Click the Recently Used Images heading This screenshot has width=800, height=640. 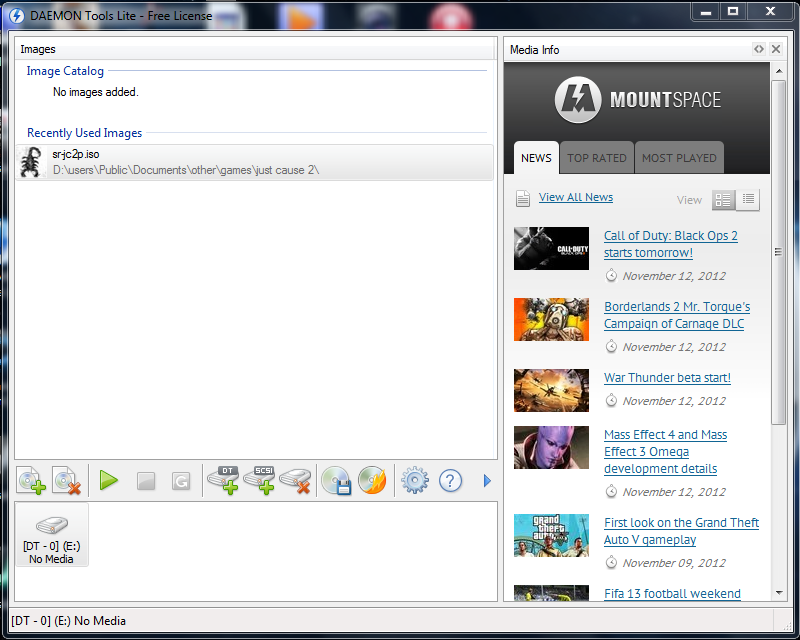85,133
